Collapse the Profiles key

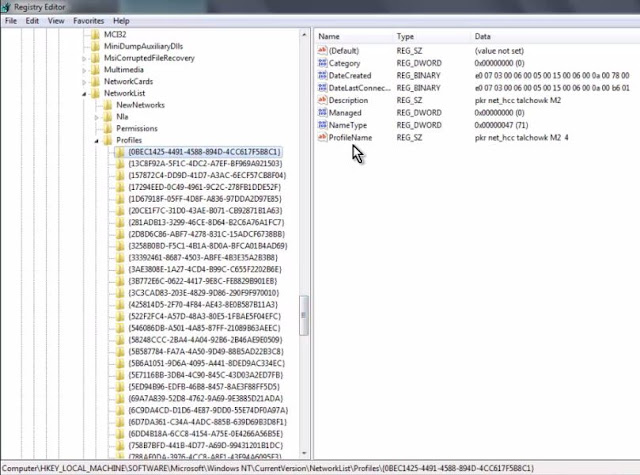[97, 141]
